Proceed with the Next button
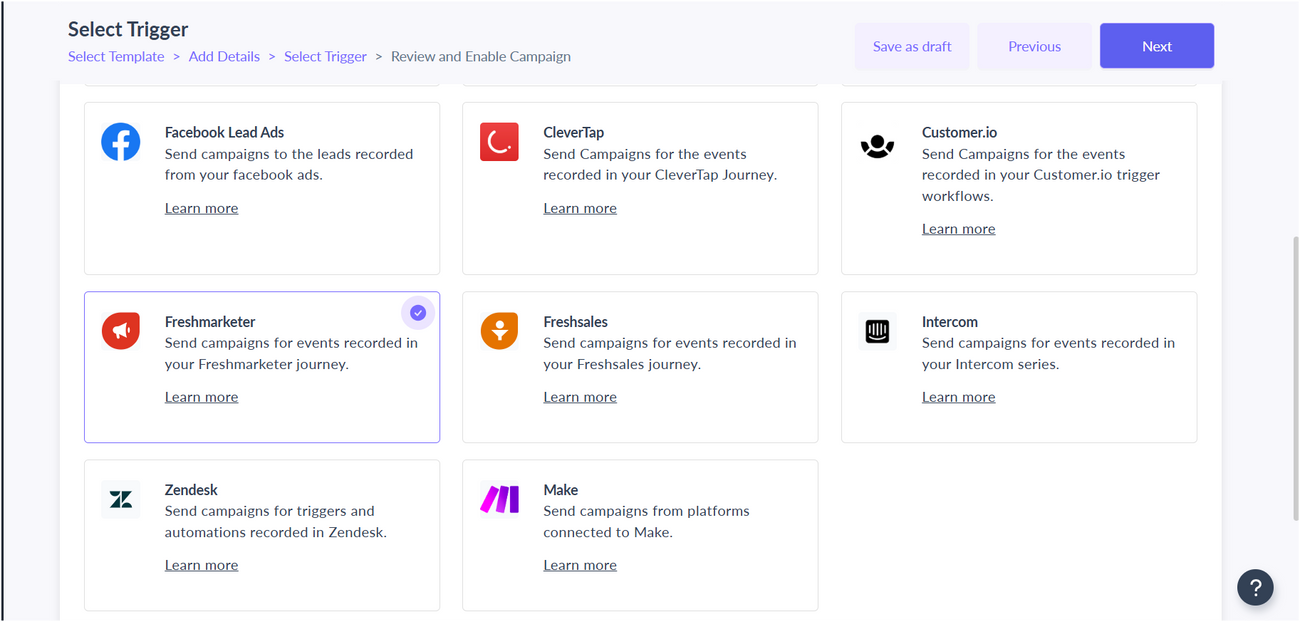This screenshot has width=1300, height=622. [1157, 46]
